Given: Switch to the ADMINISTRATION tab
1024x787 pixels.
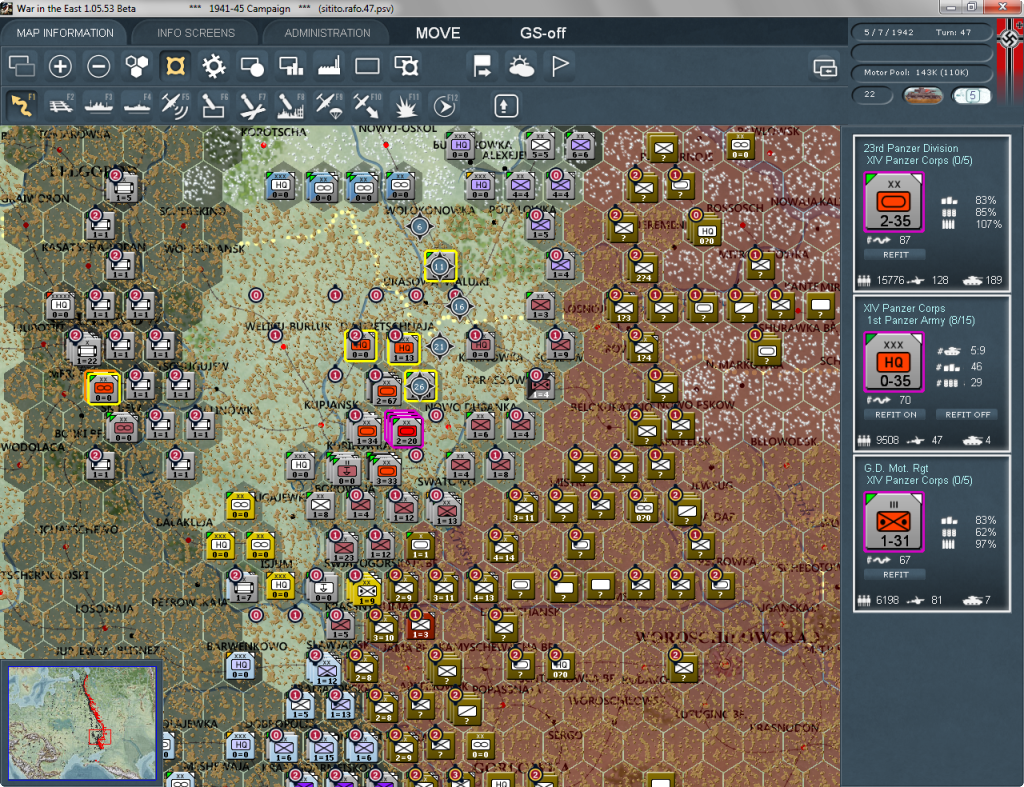Looking at the screenshot, I should (327, 33).
